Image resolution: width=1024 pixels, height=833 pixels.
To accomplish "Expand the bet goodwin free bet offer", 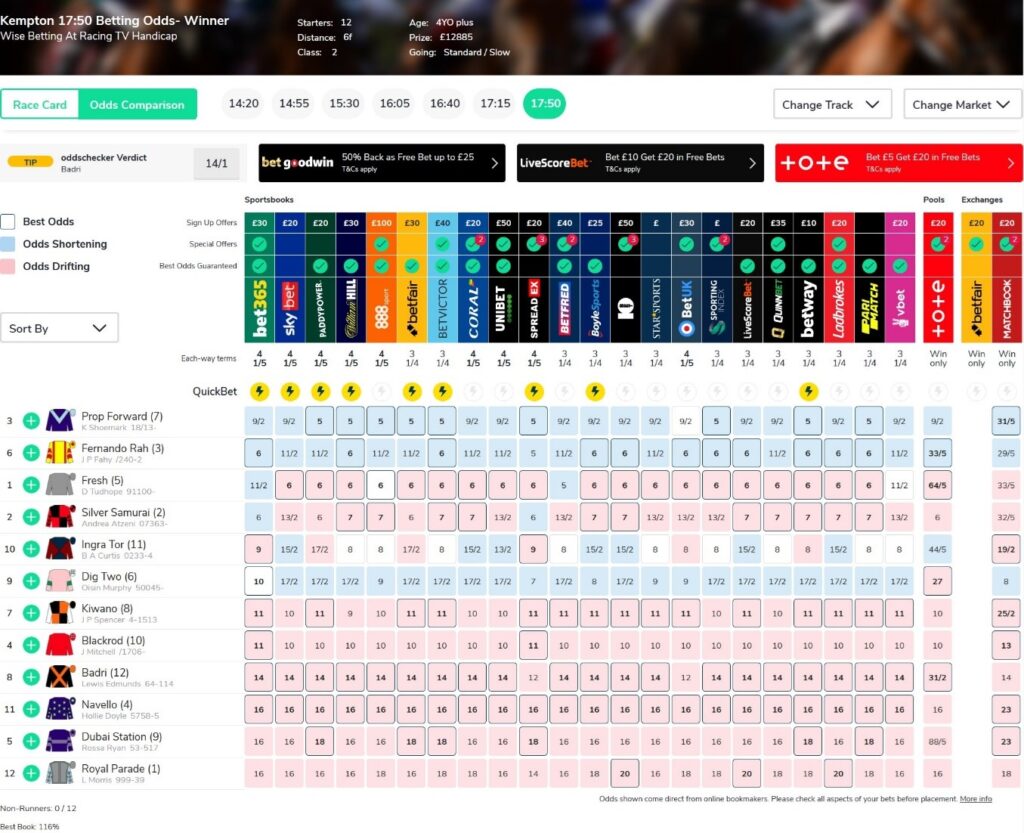I will coord(381,163).
